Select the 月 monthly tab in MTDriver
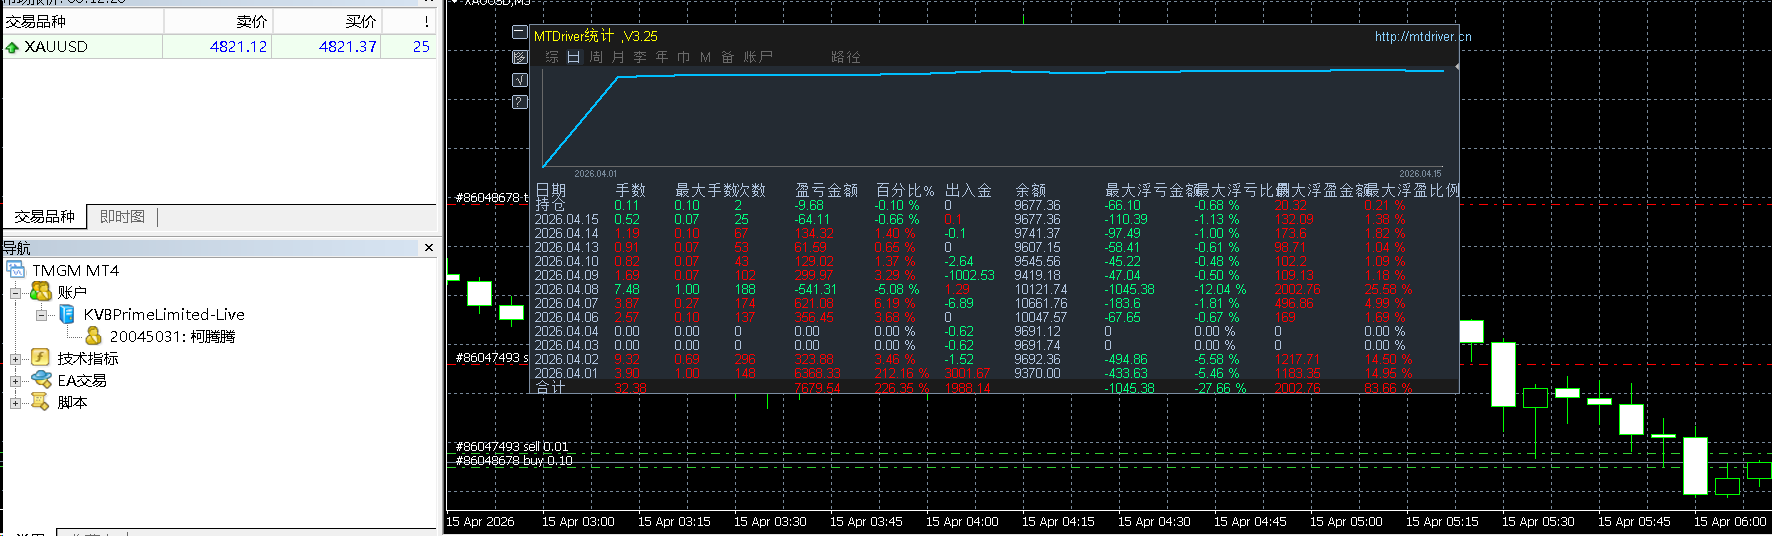Viewport: 1772px width, 536px height. coord(618,57)
